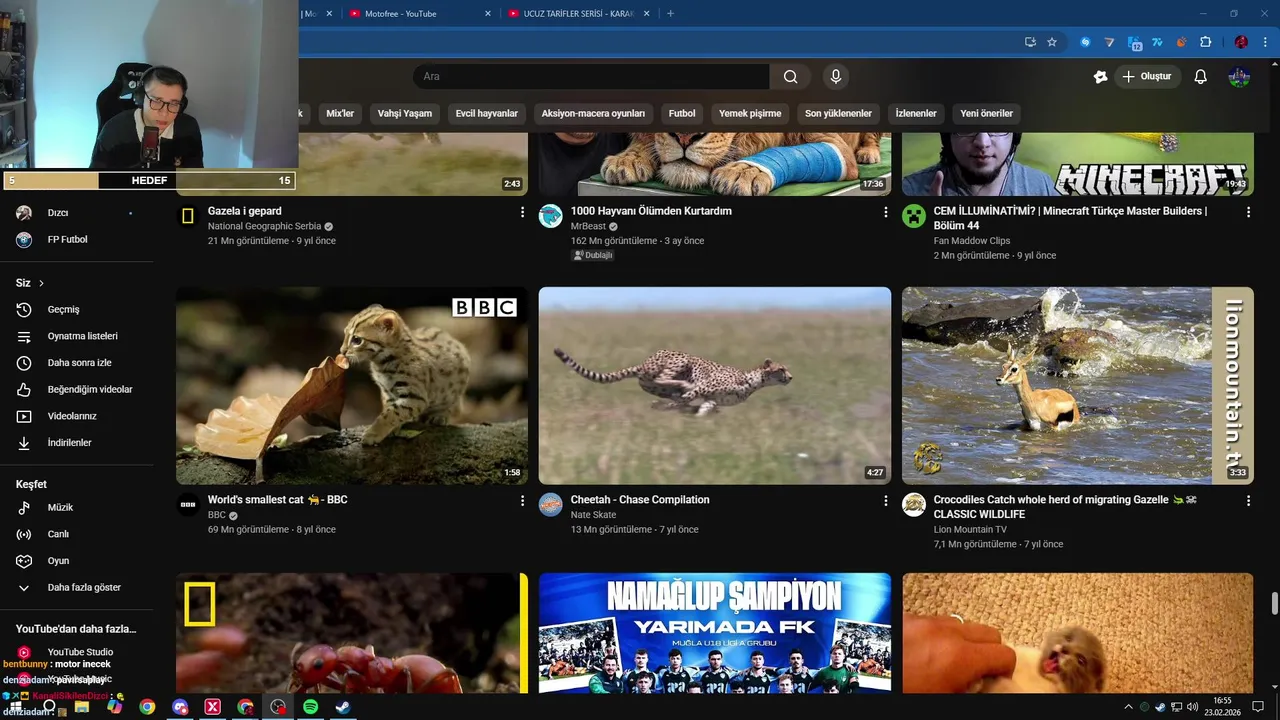Open the Chrome profile avatar
The image size is (1280, 720).
point(1241,42)
